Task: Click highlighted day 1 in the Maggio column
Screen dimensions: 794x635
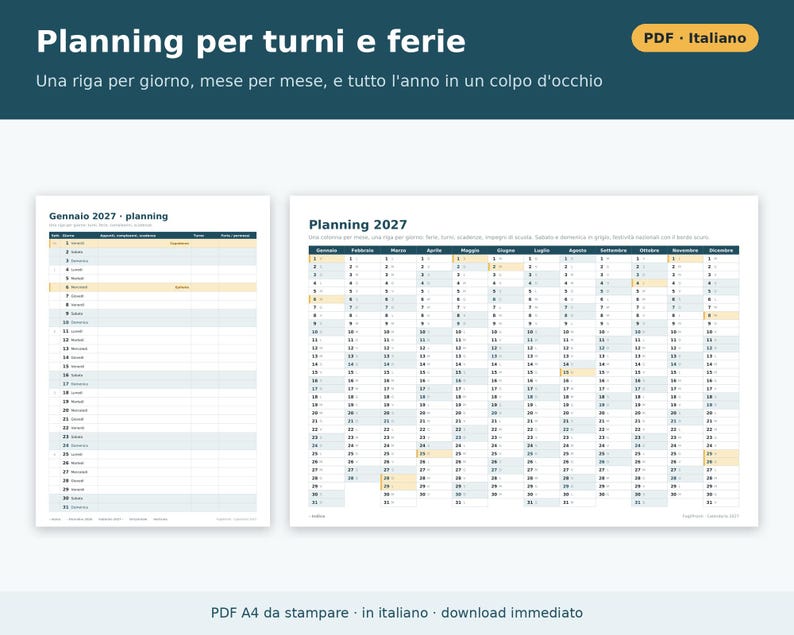Action: pyautogui.click(x=470, y=258)
